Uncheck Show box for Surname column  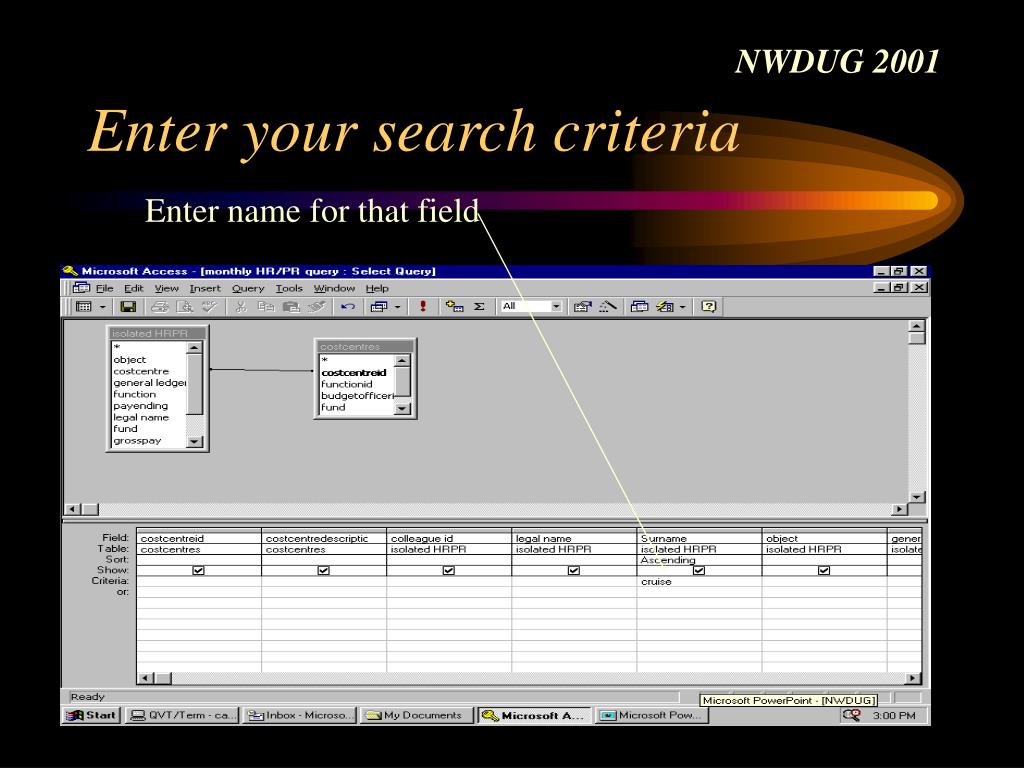click(x=699, y=571)
